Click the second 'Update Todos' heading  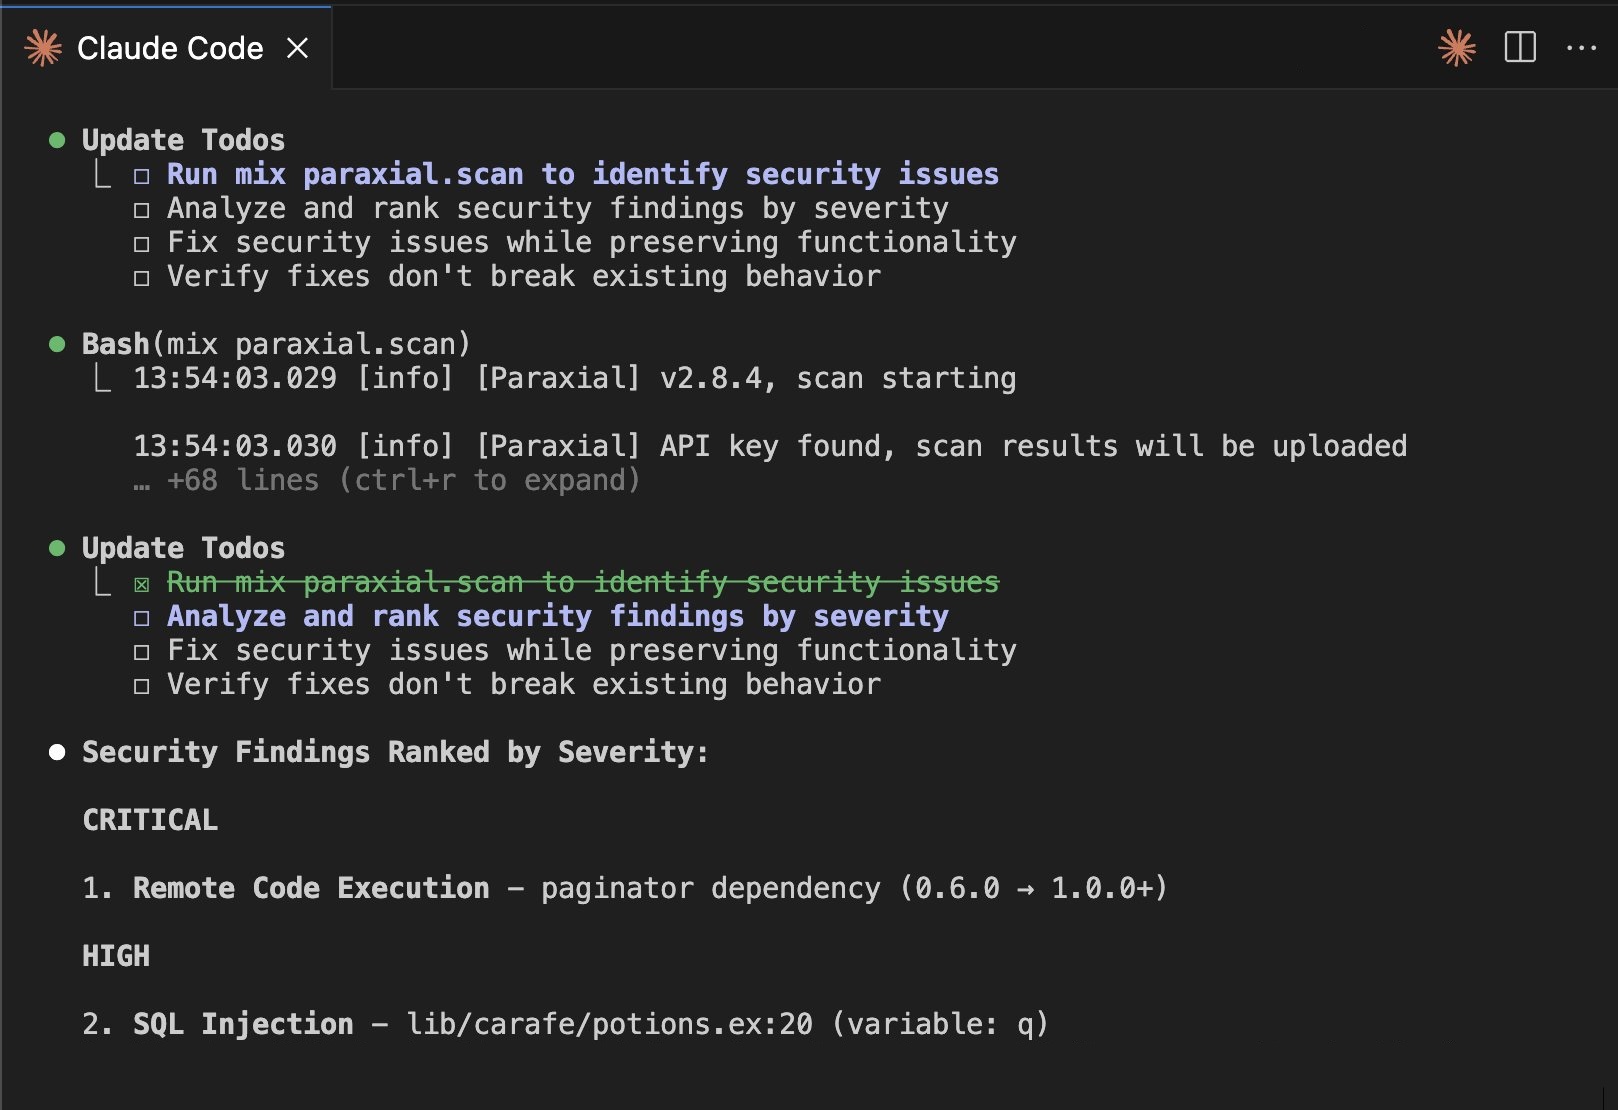pyautogui.click(x=183, y=548)
